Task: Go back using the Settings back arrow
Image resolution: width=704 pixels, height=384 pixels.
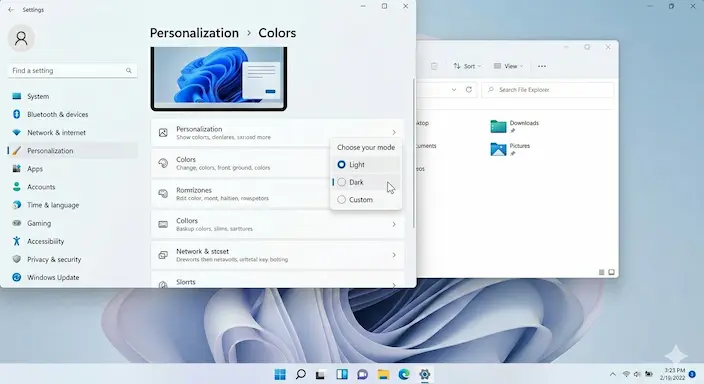Action: pos(11,9)
